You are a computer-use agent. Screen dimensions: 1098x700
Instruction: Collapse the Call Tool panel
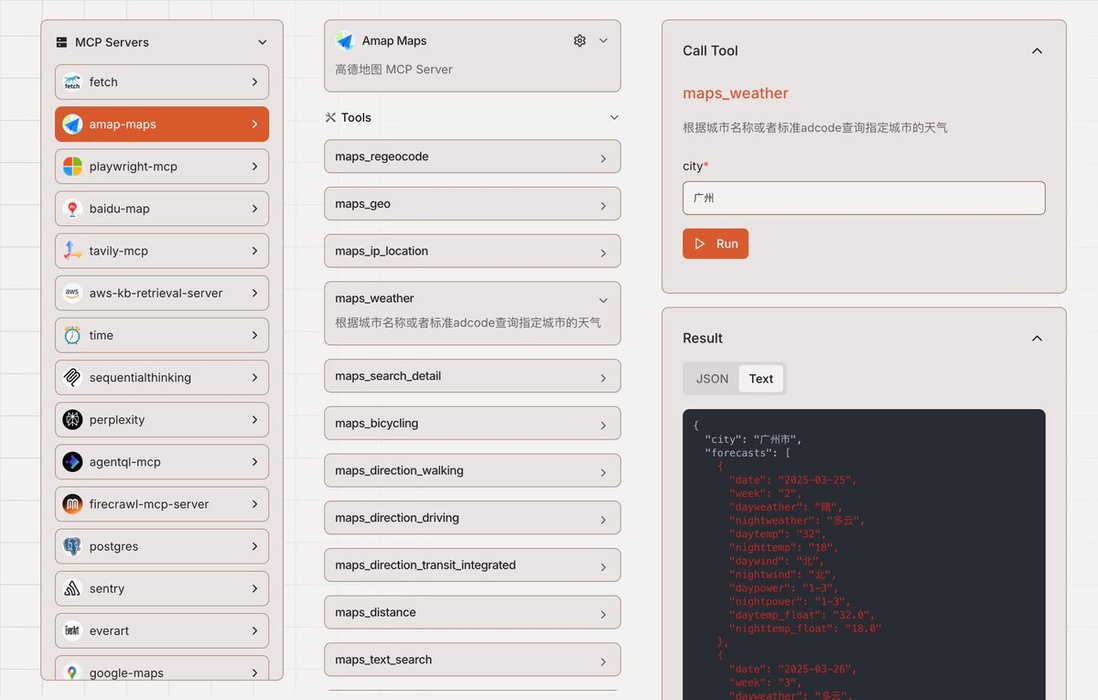tap(1036, 51)
